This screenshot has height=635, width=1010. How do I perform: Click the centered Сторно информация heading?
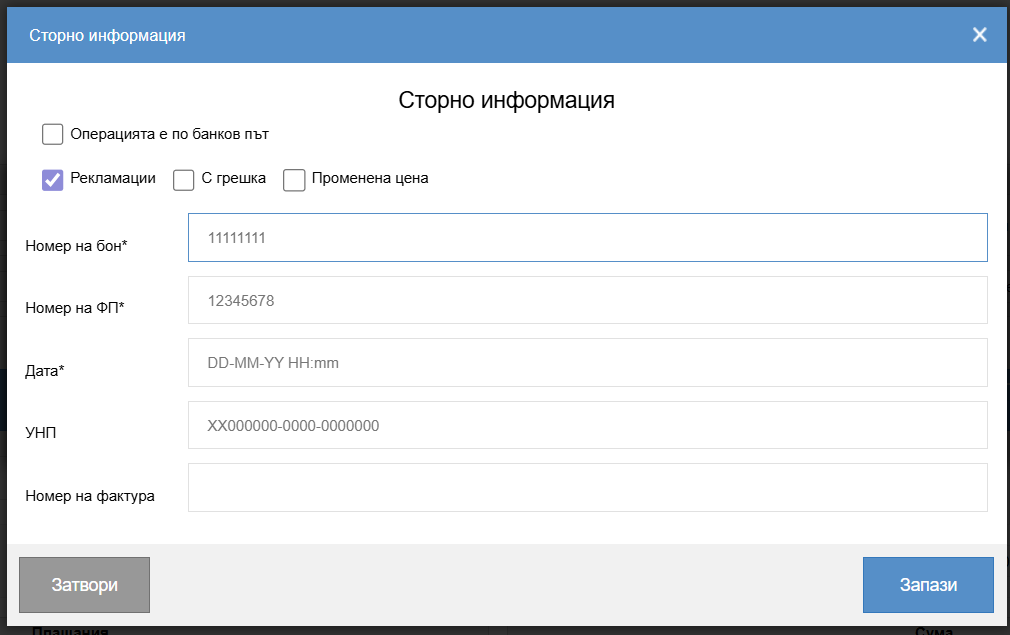pyautogui.click(x=506, y=100)
